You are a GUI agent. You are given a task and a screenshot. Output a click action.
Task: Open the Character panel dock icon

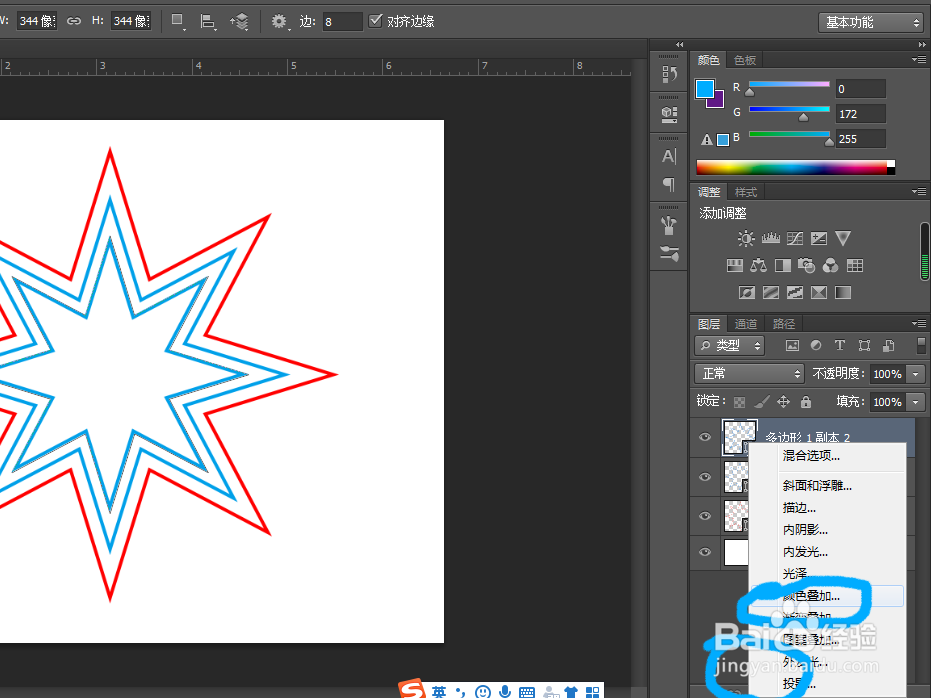tap(669, 156)
